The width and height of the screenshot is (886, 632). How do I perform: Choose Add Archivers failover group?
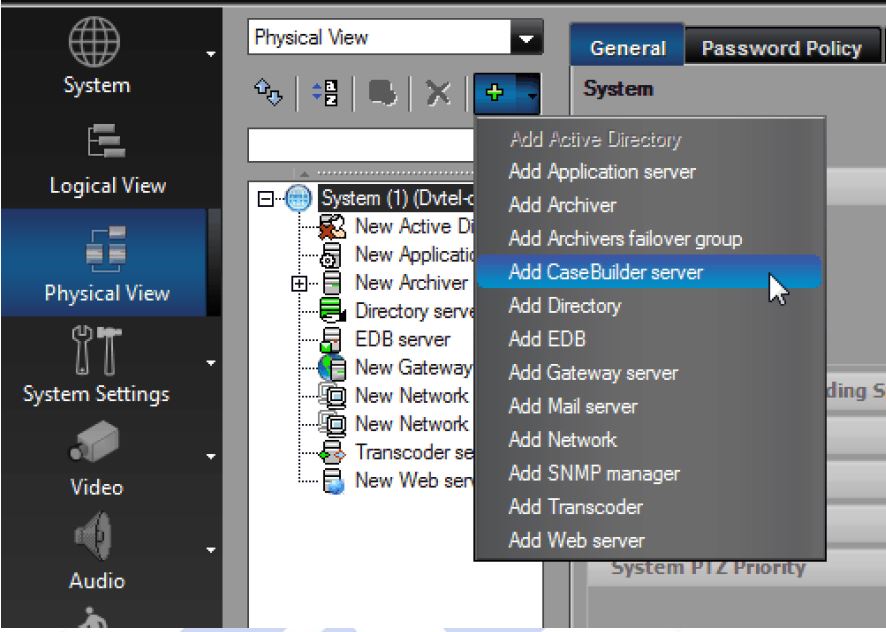[x=625, y=238]
